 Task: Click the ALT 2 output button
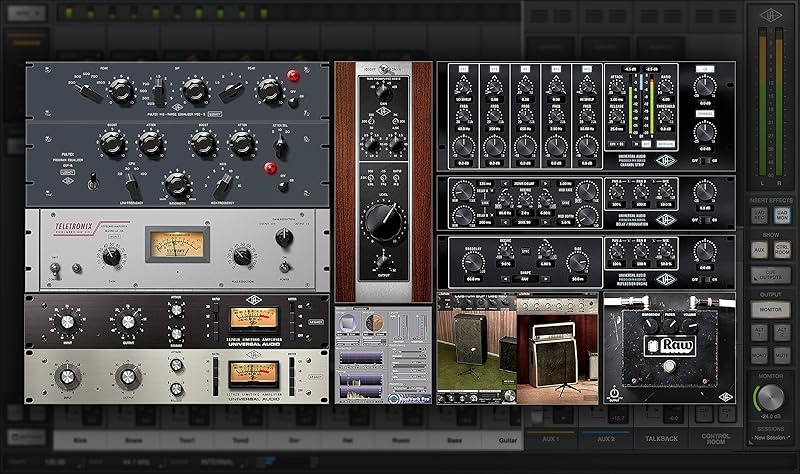pos(782,333)
